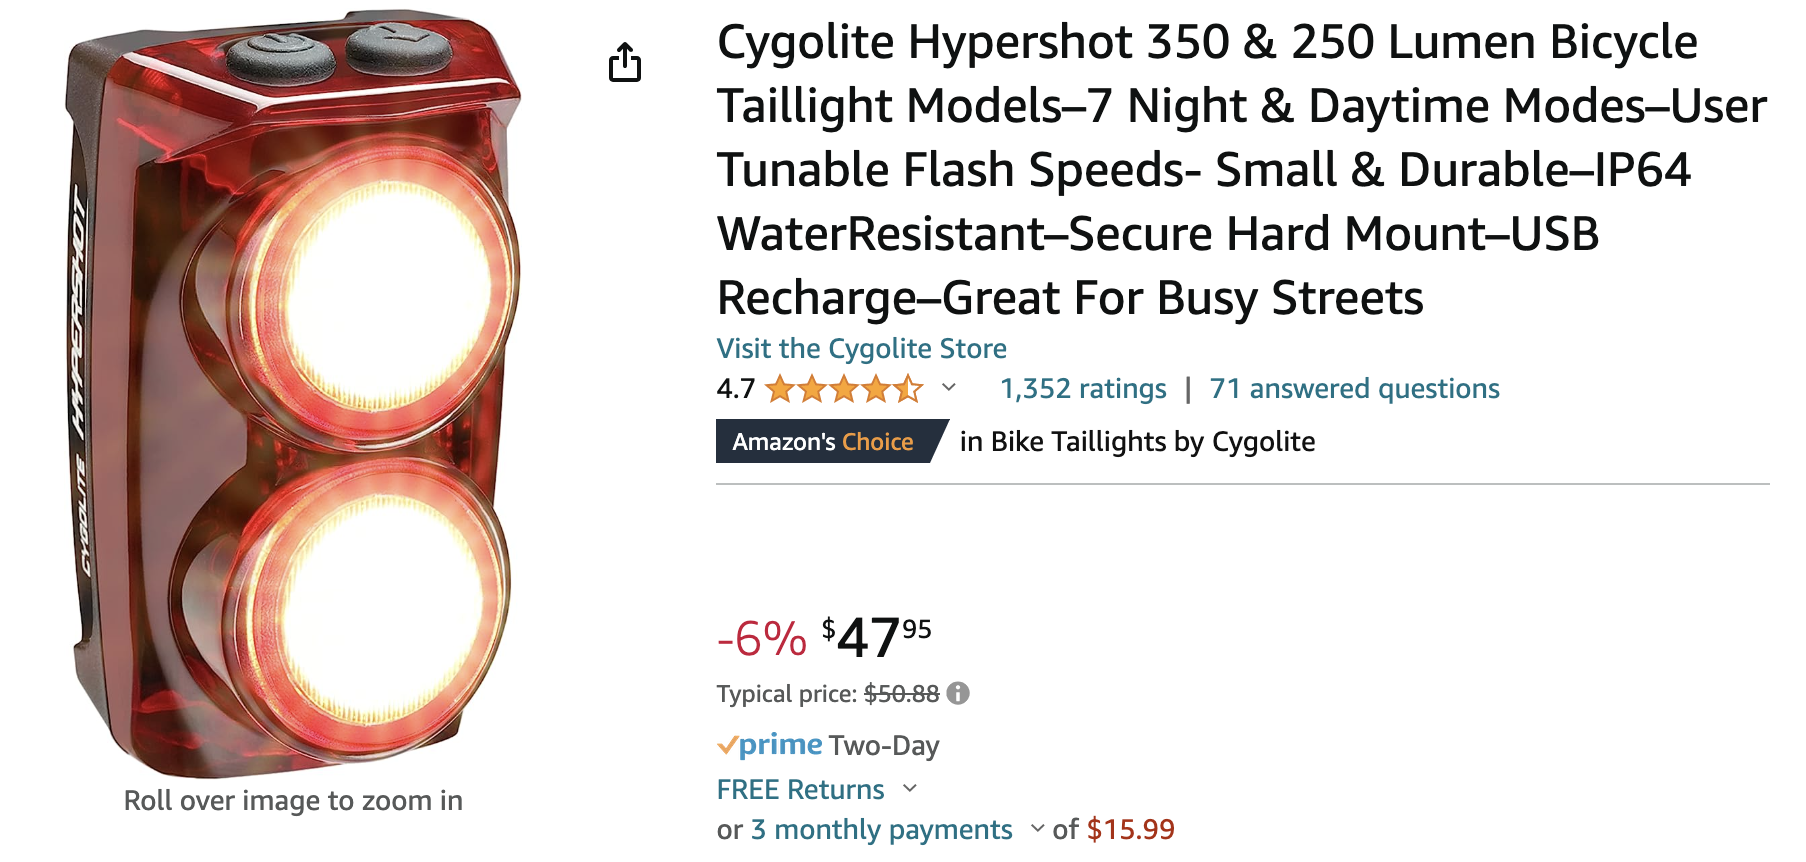Expand the FREE Returns chevron
The image size is (1806, 862).
(910, 788)
